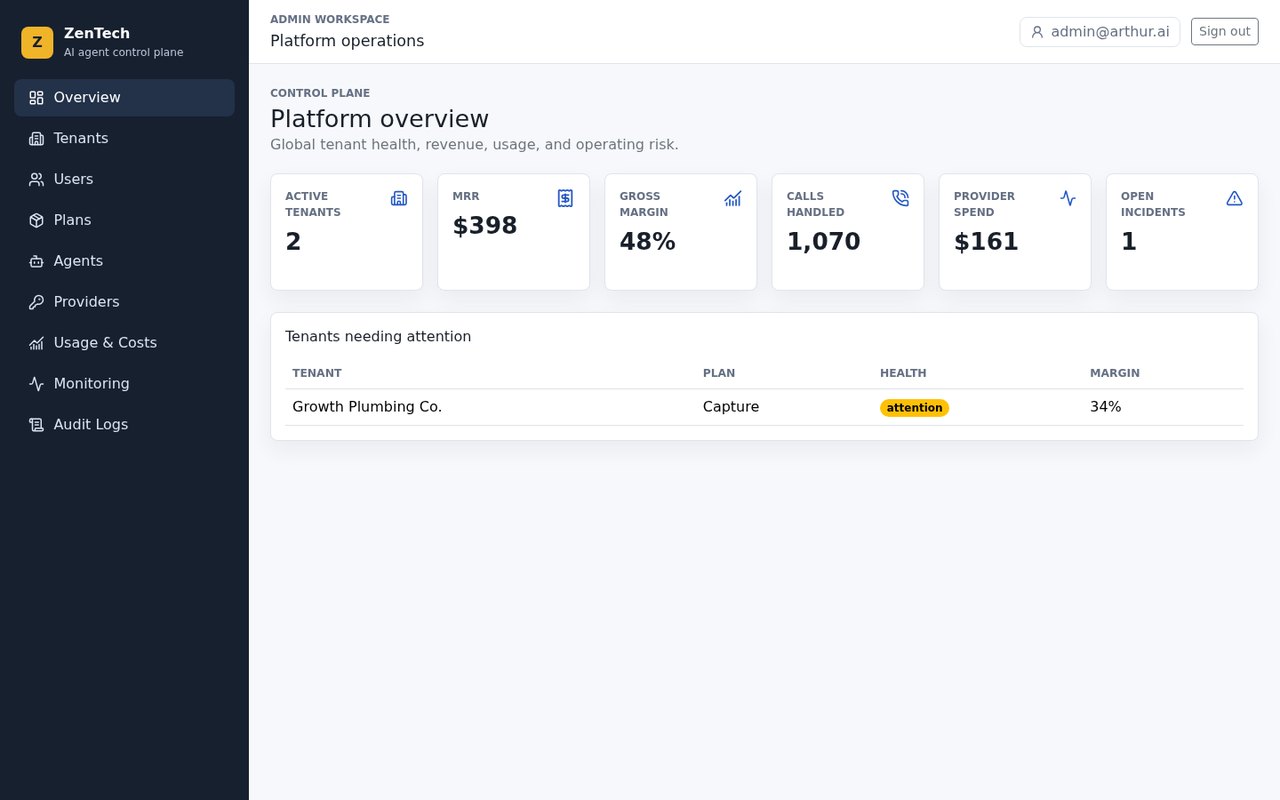Viewport: 1280px width, 800px height.
Task: Go to Providers
Action: coord(124,303)
